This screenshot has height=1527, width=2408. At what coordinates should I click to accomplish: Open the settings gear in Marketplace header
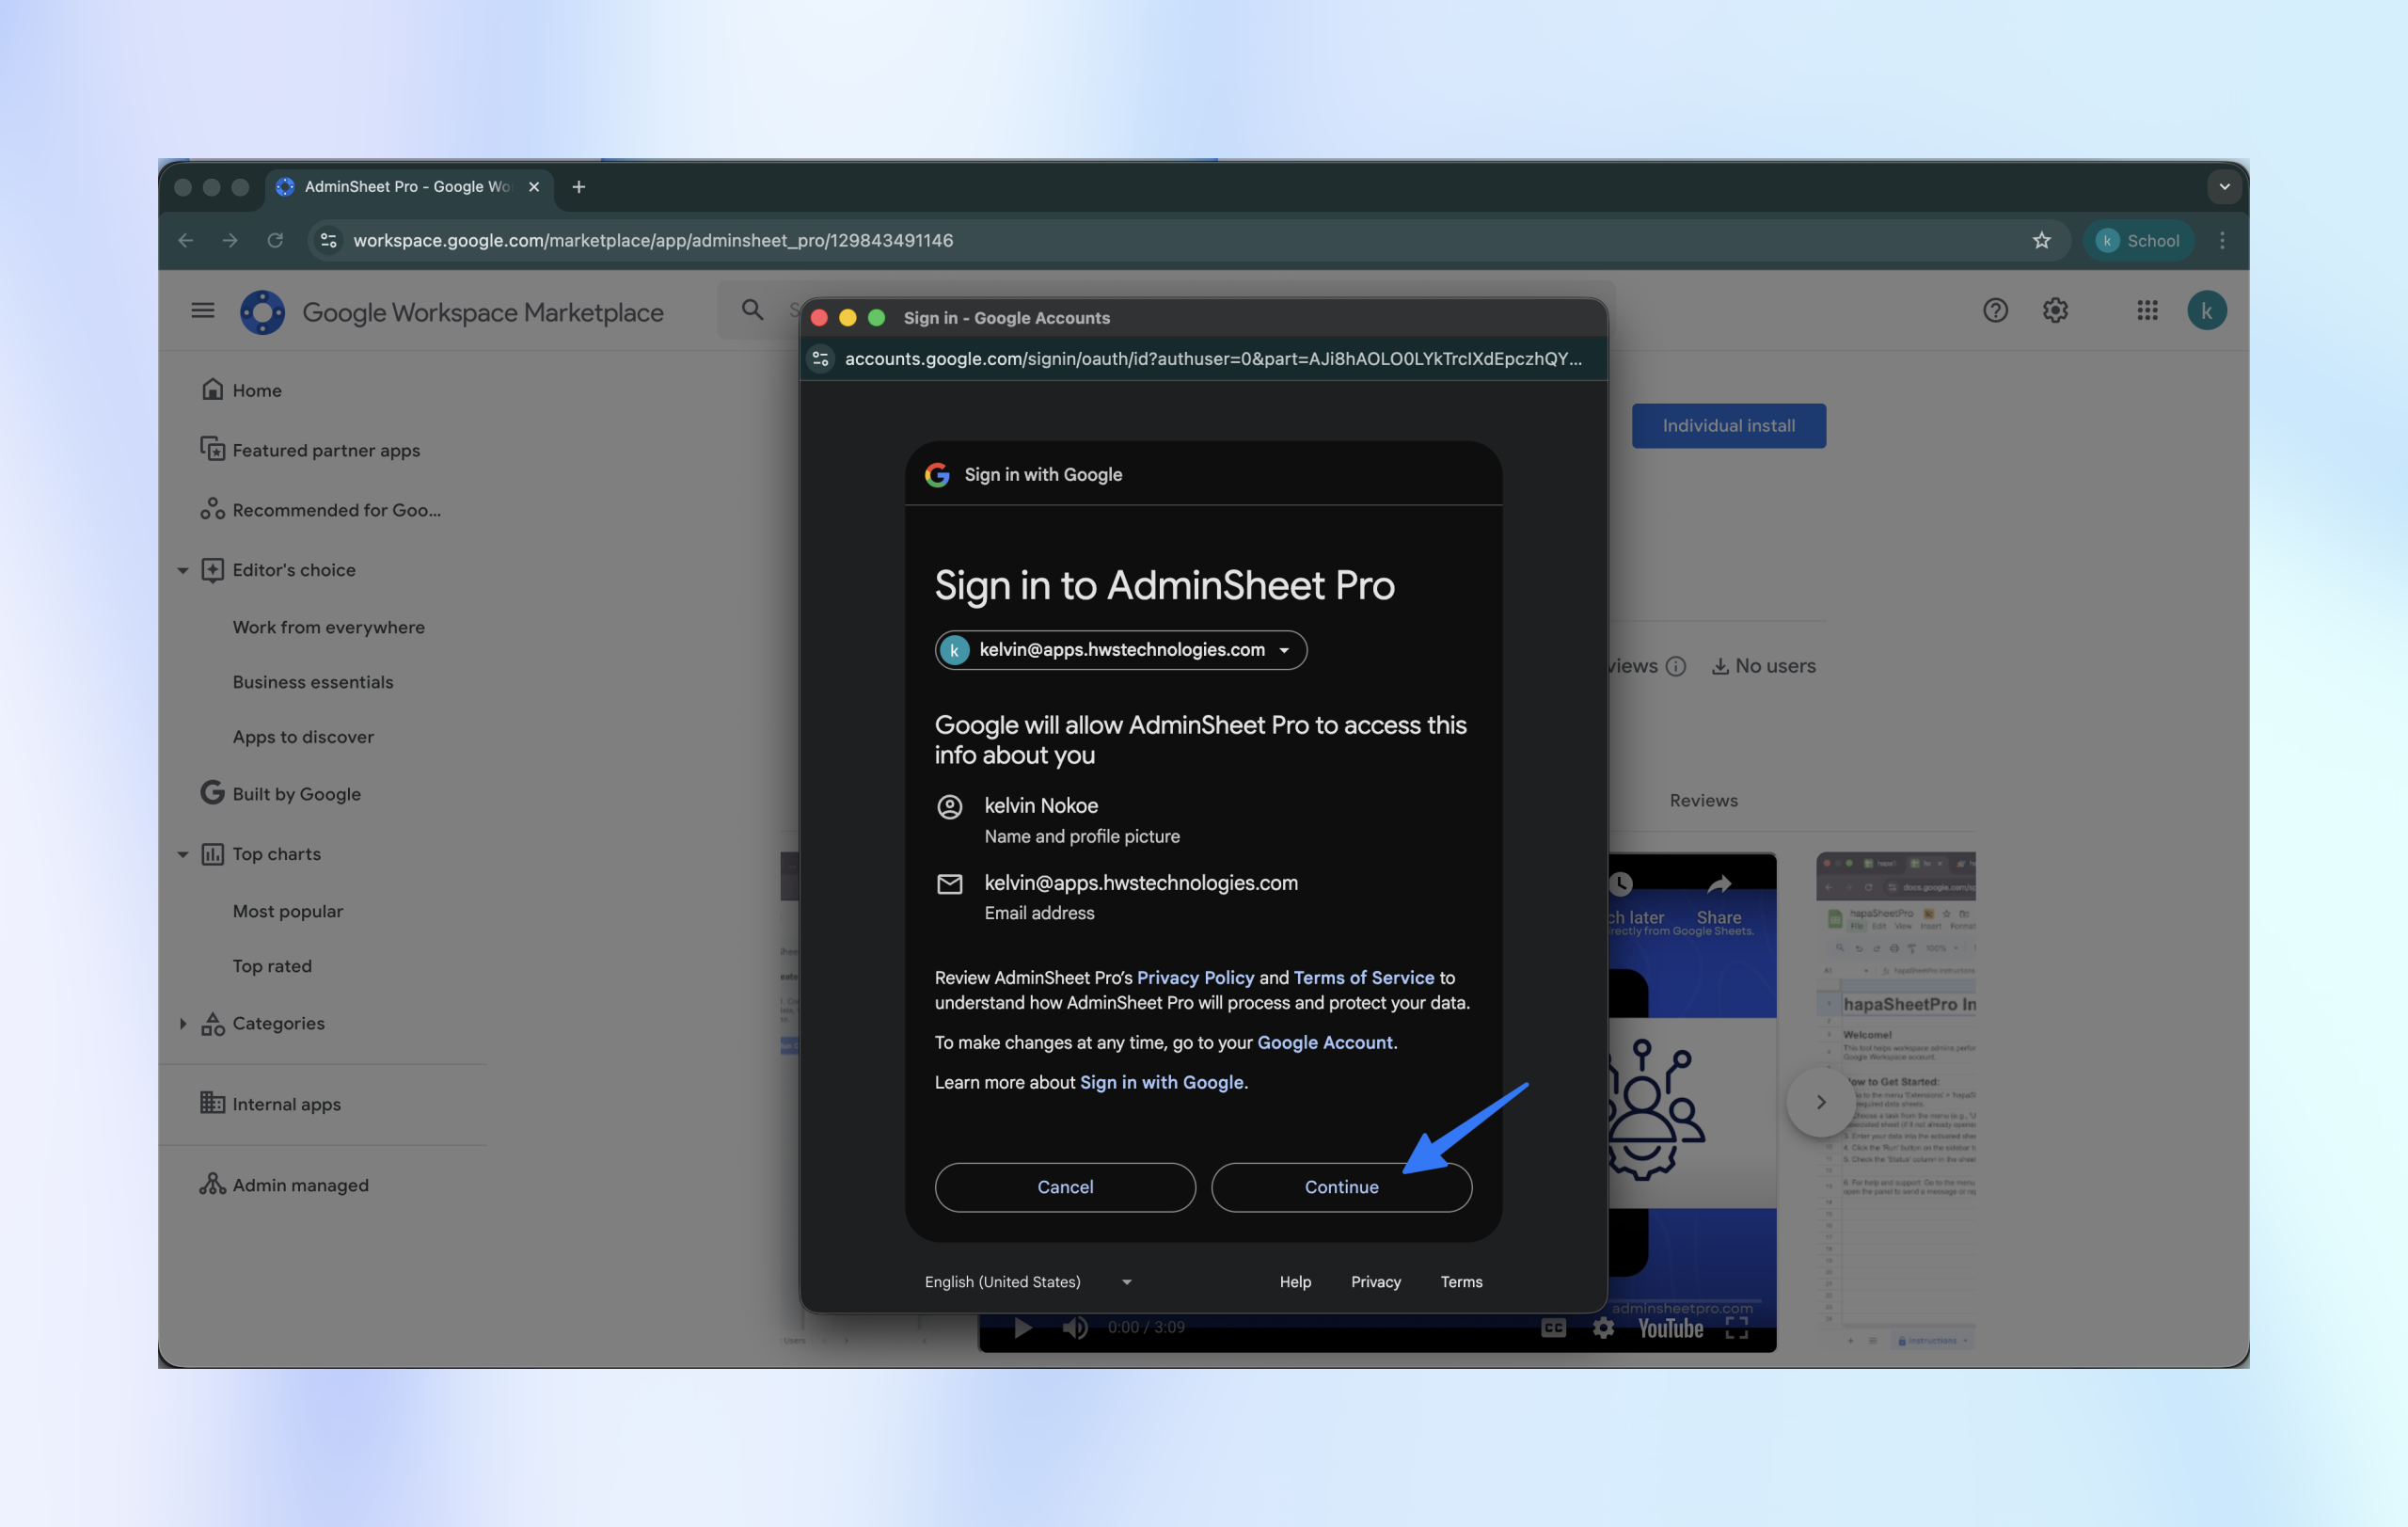pos(2054,311)
